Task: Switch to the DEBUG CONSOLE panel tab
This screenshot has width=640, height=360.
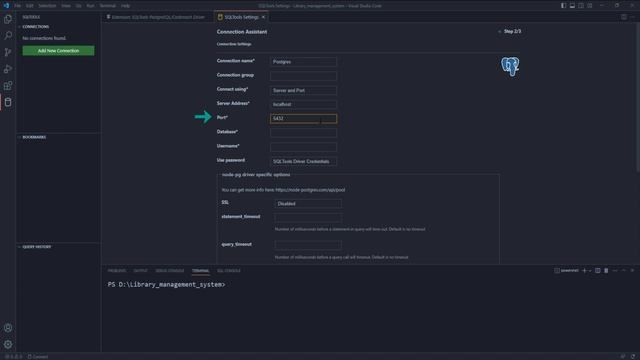Action: point(170,271)
